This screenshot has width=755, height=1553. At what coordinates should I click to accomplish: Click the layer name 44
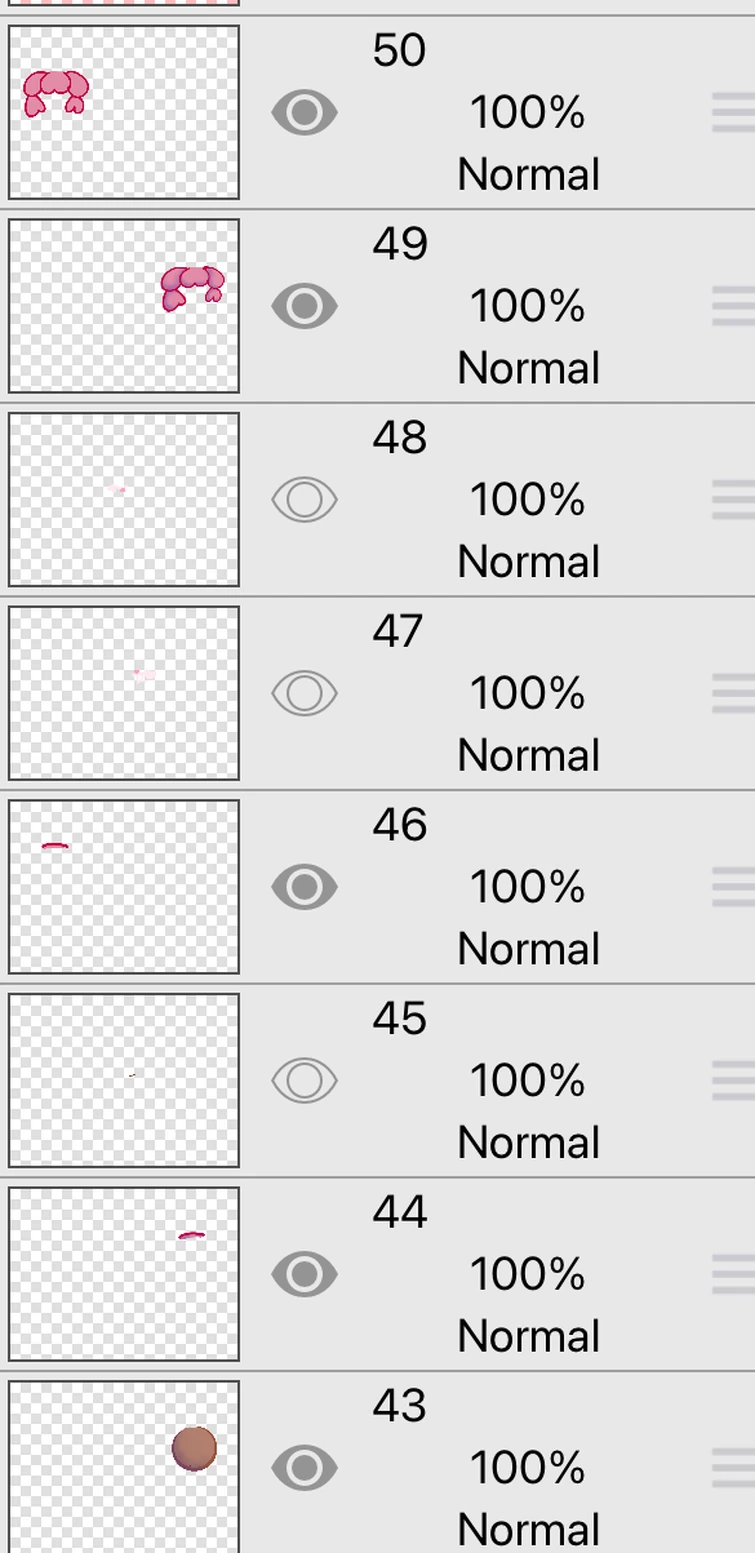click(x=400, y=1212)
